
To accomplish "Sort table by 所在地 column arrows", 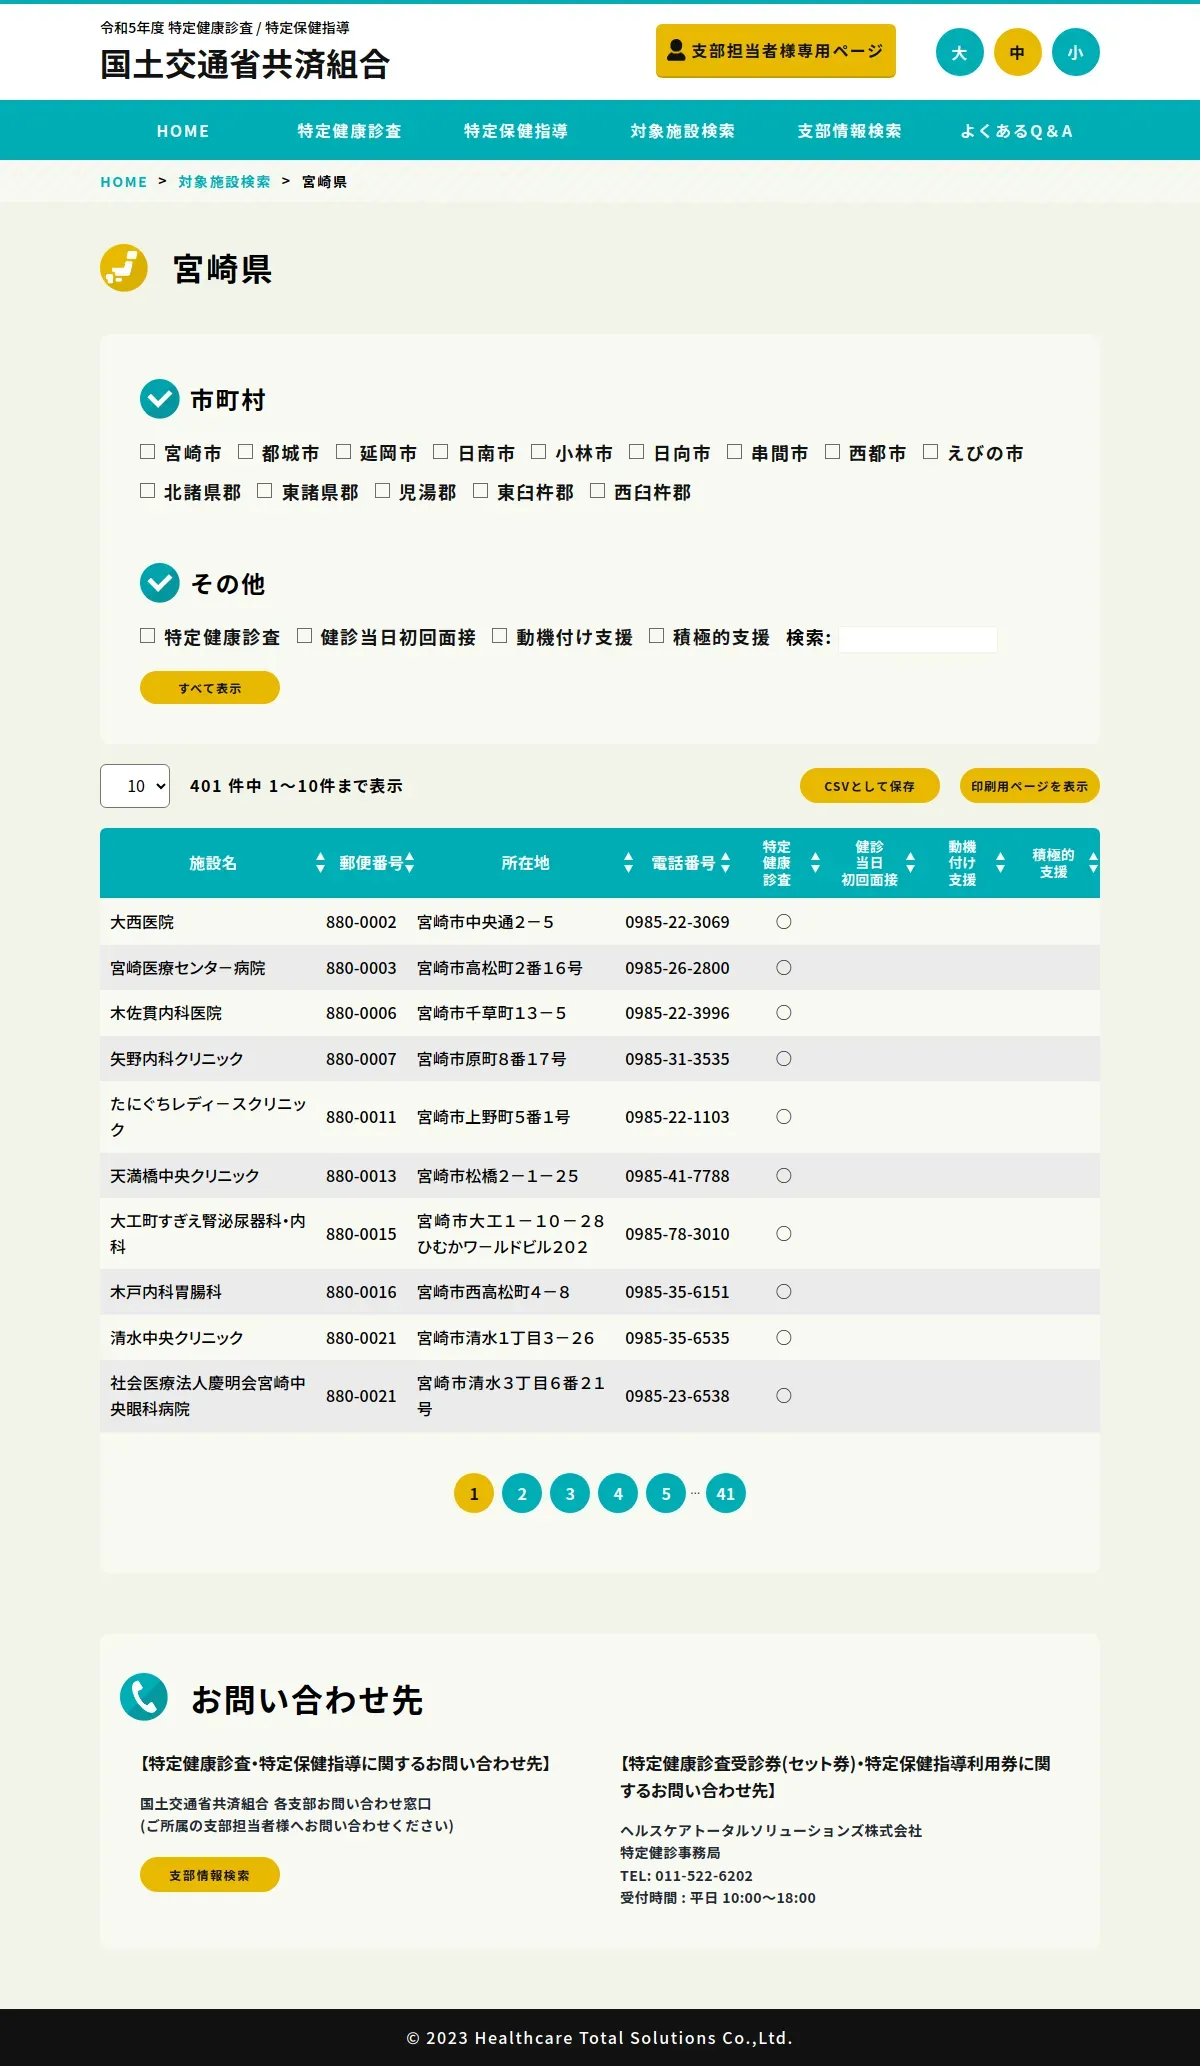I will [x=628, y=863].
